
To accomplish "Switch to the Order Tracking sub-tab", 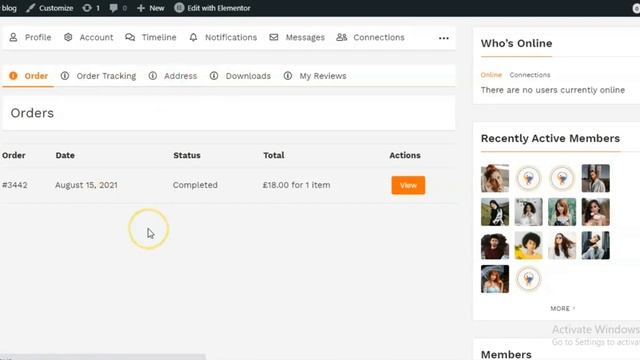I will (x=98, y=76).
